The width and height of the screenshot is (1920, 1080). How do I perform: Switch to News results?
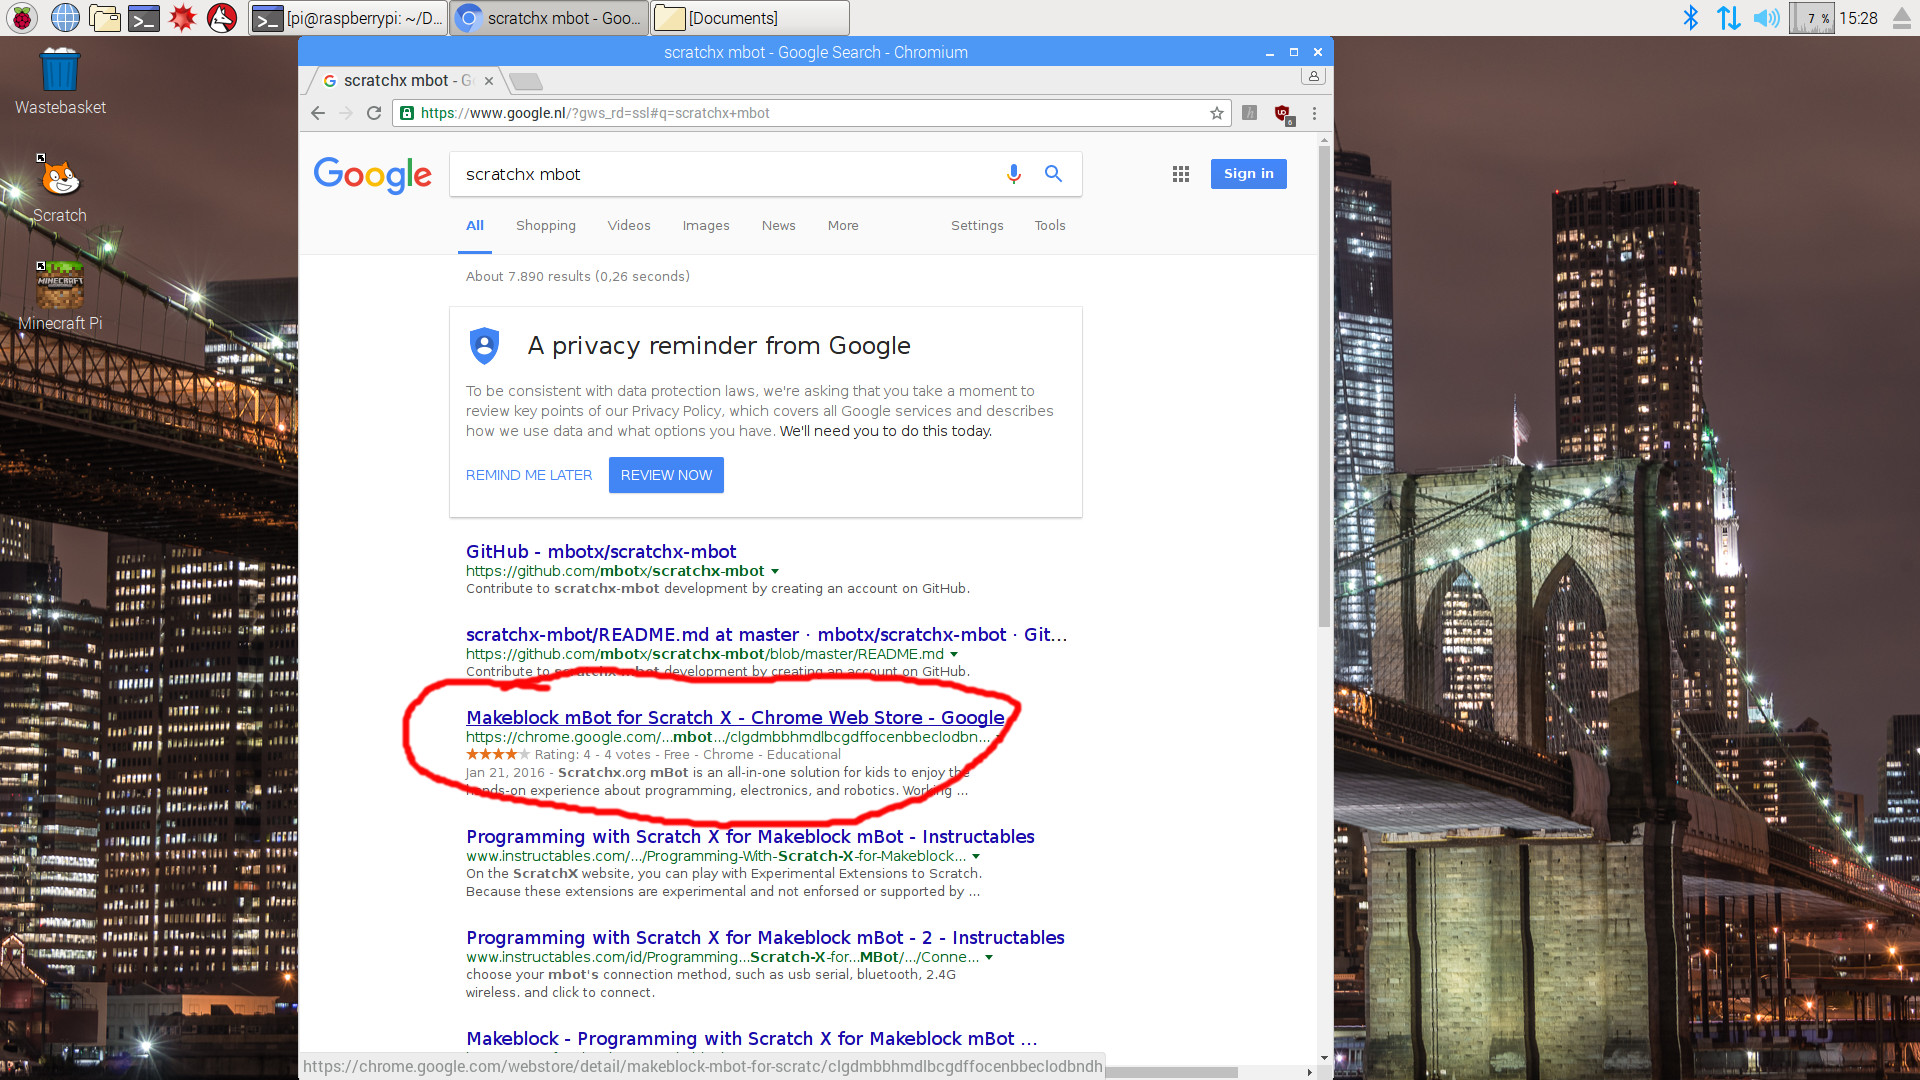tap(779, 226)
